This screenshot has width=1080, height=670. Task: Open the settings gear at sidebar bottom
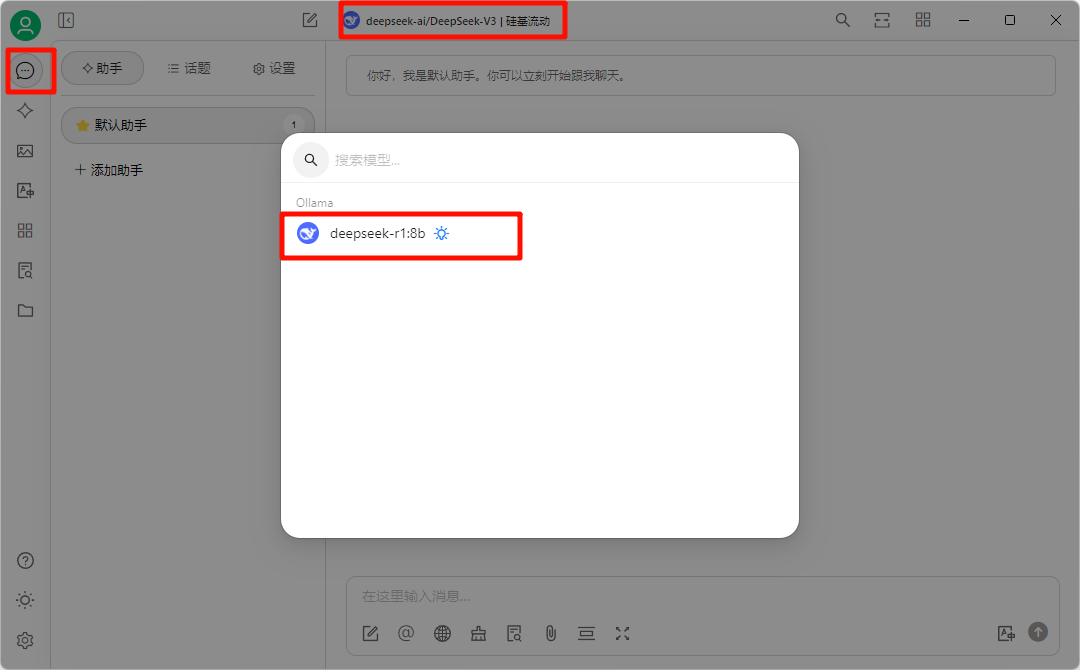(x=25, y=640)
